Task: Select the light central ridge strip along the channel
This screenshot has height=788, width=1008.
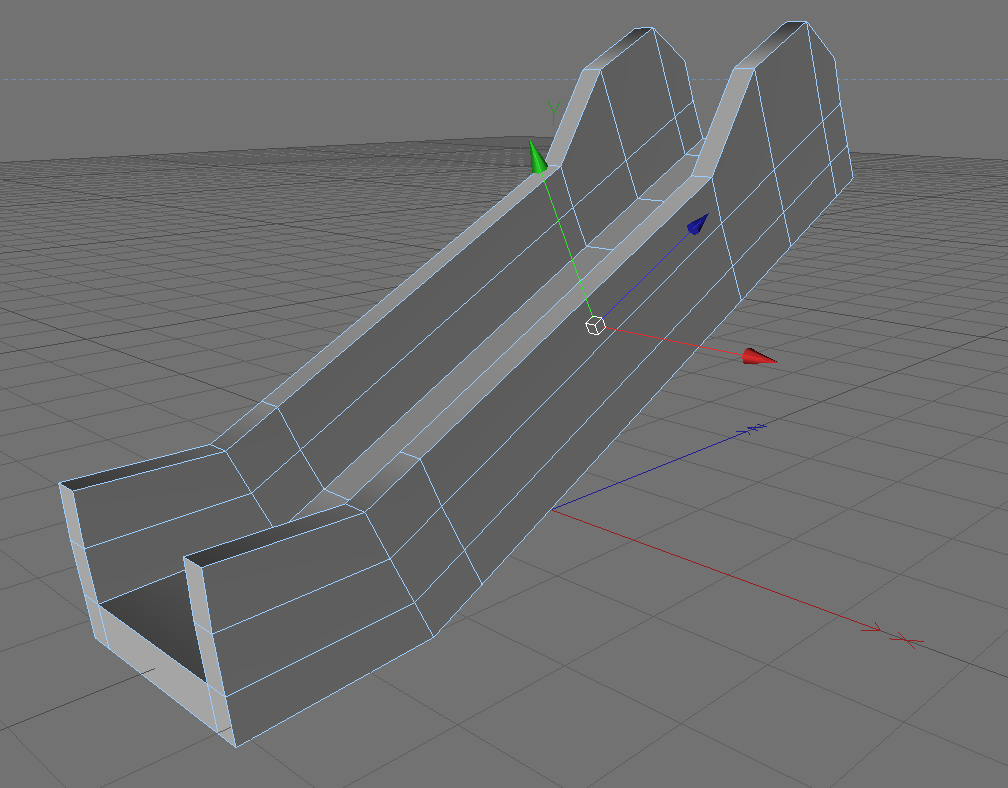Action: [x=514, y=341]
